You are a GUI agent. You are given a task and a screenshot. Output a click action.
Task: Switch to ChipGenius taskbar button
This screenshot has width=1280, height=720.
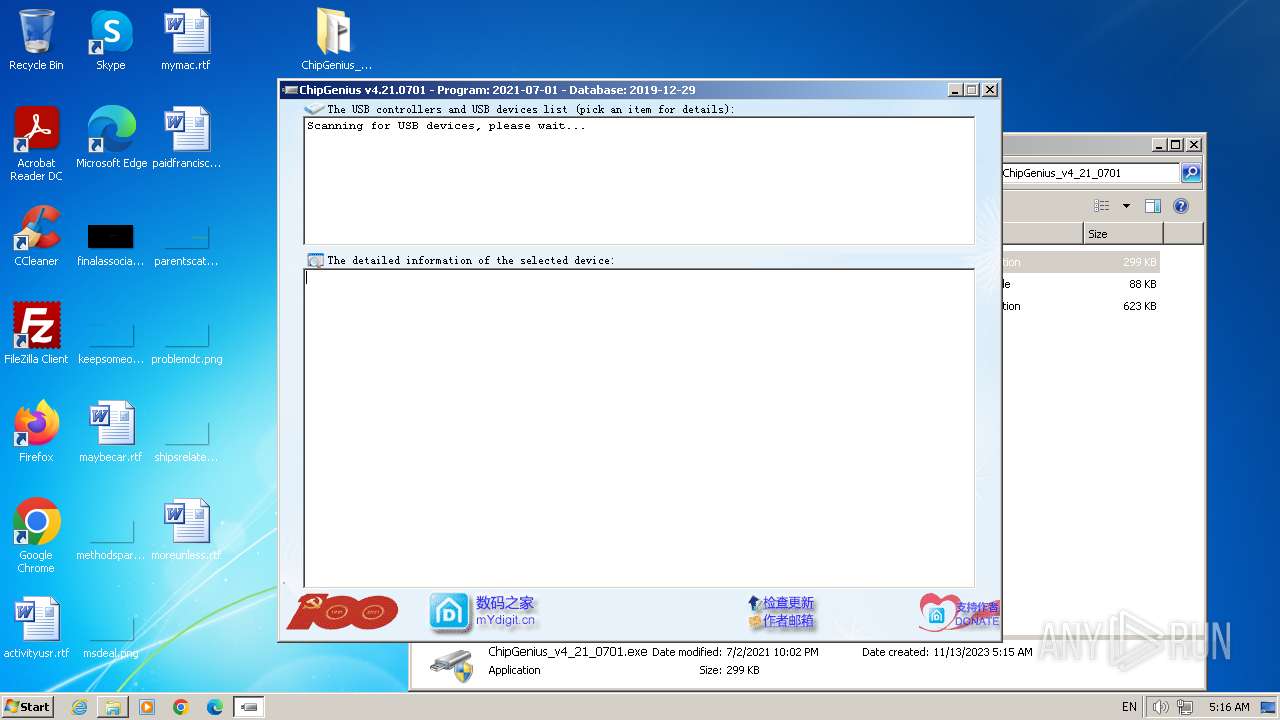(x=249, y=707)
